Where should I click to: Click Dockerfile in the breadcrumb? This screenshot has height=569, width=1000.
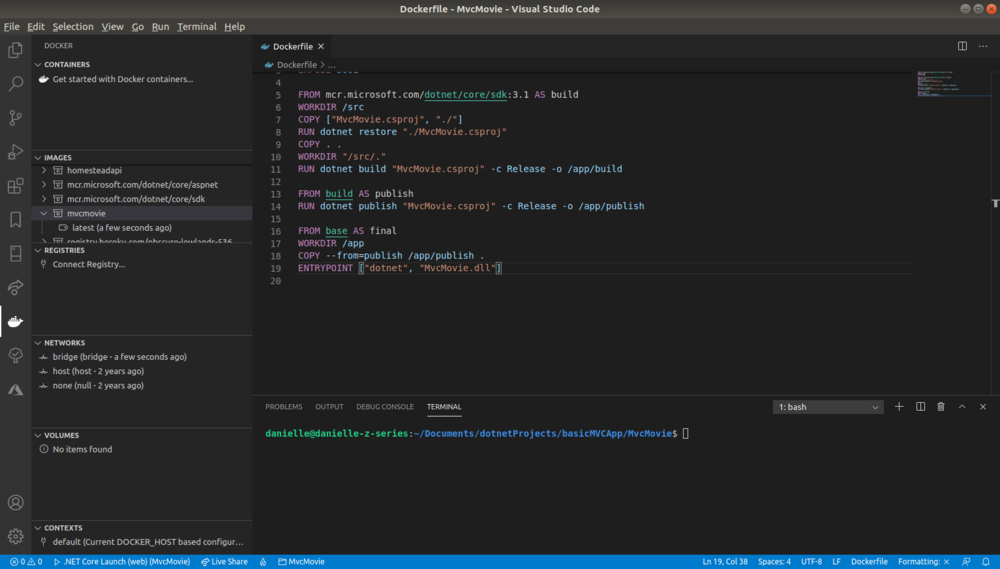[297, 64]
